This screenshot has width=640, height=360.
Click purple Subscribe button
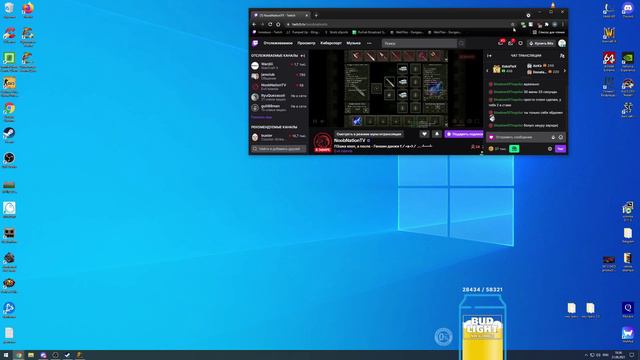(x=464, y=134)
